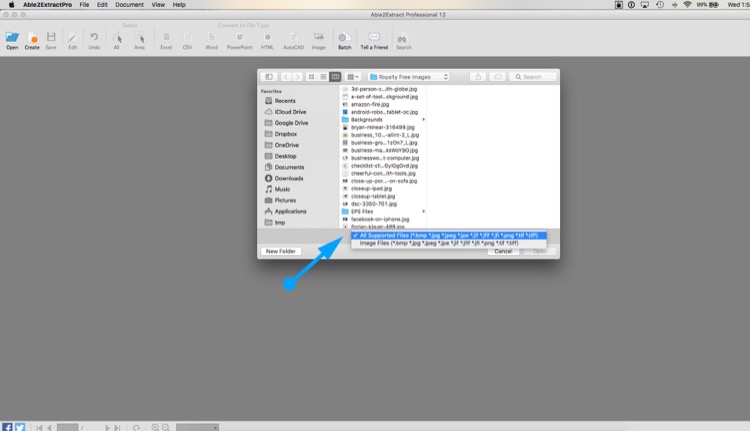
Task: Click the dialog forward navigation arrow
Action: tap(297, 77)
